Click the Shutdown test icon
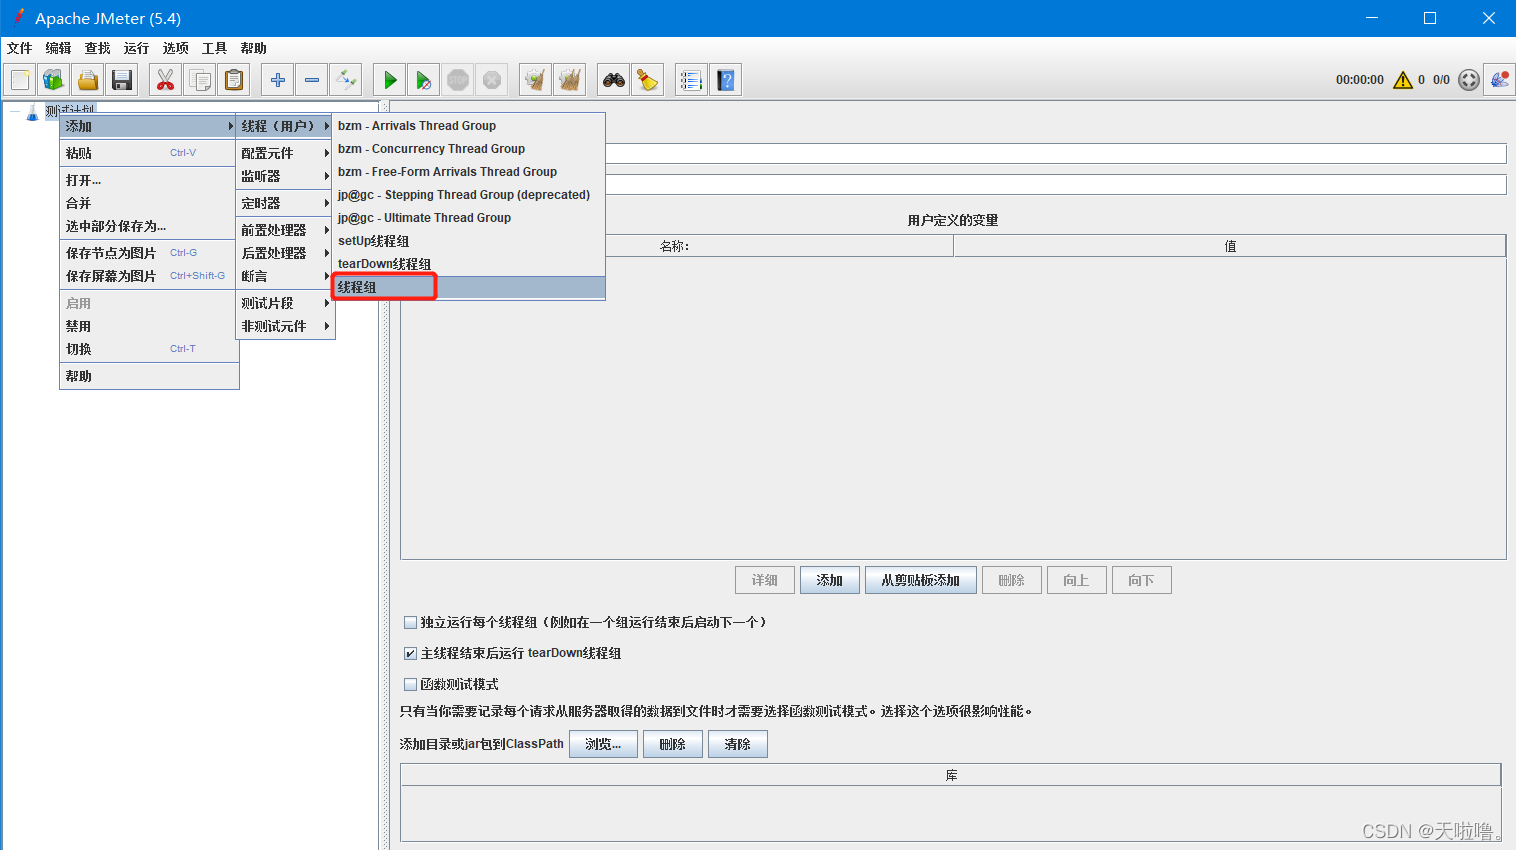Screen dimensions: 1516x850 click(492, 80)
